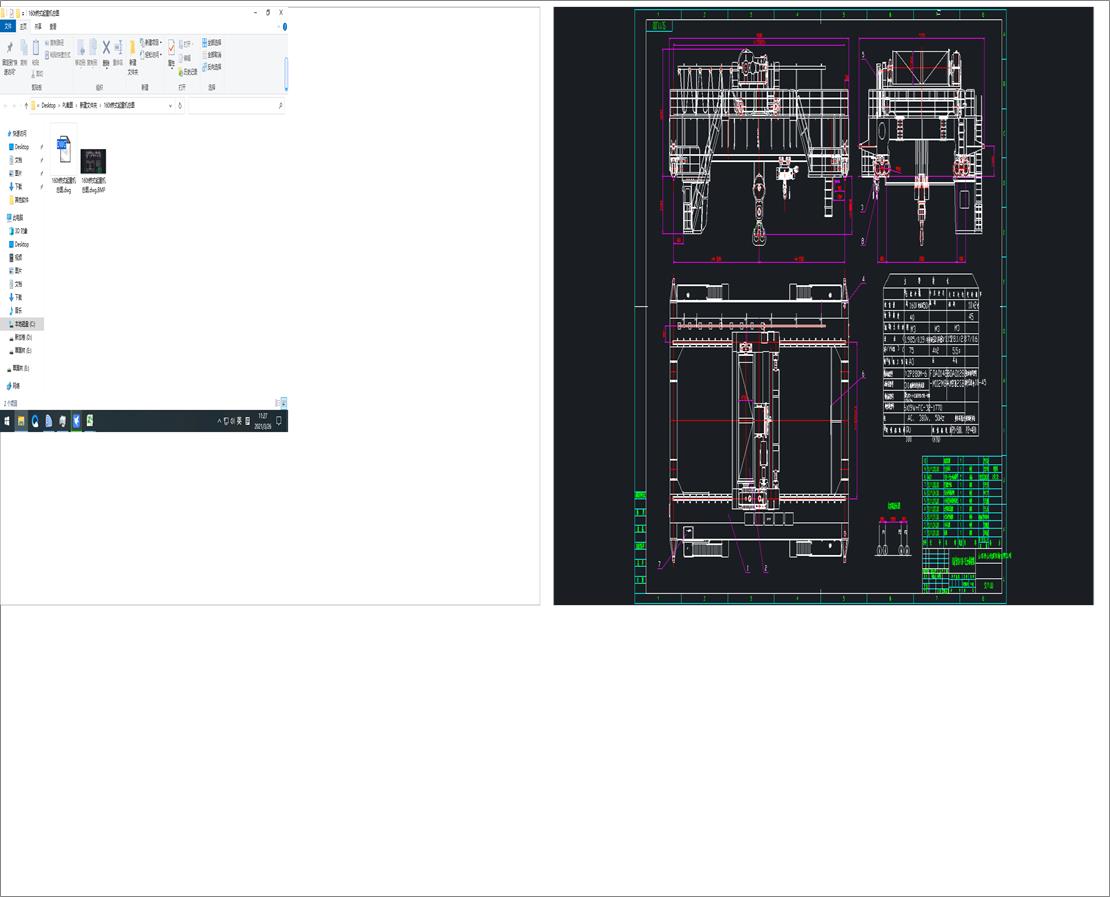Open the Properties icon in the ribbon

point(171,49)
